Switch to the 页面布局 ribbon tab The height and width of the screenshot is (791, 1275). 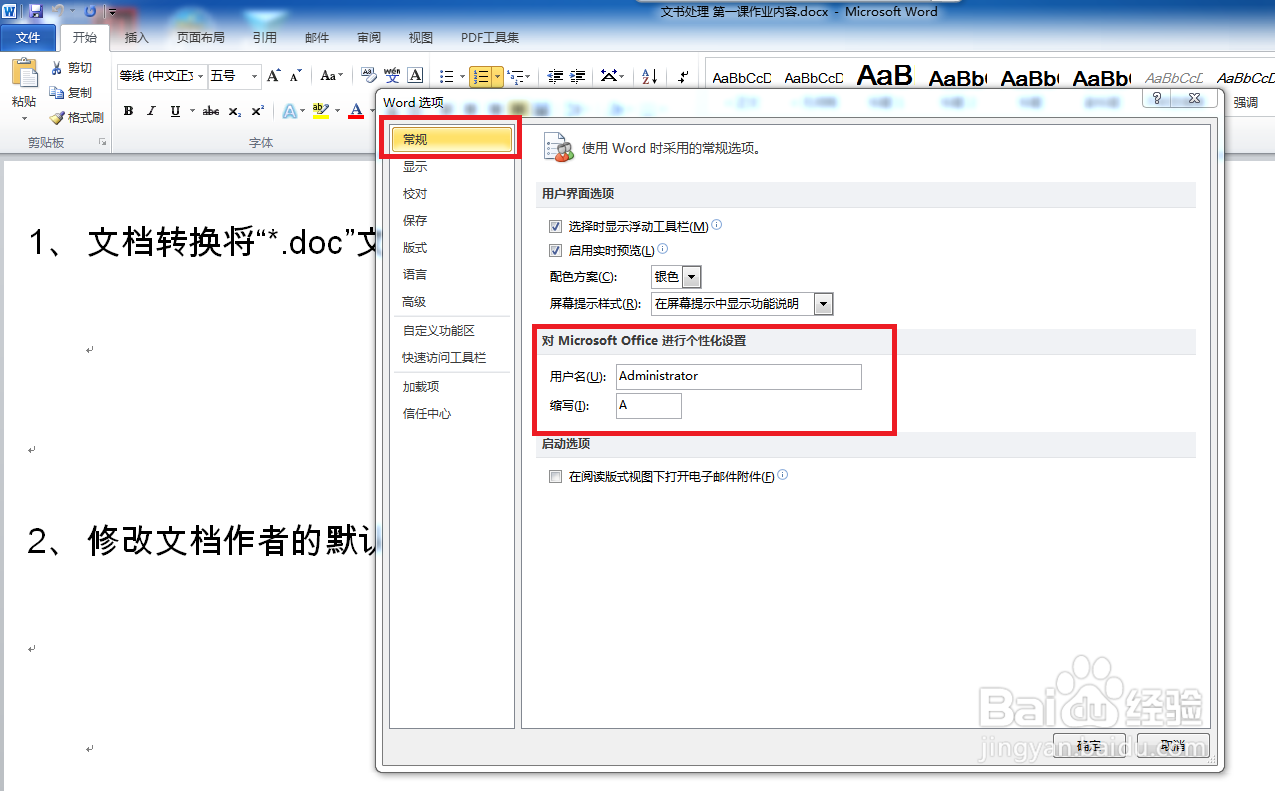tap(201, 38)
